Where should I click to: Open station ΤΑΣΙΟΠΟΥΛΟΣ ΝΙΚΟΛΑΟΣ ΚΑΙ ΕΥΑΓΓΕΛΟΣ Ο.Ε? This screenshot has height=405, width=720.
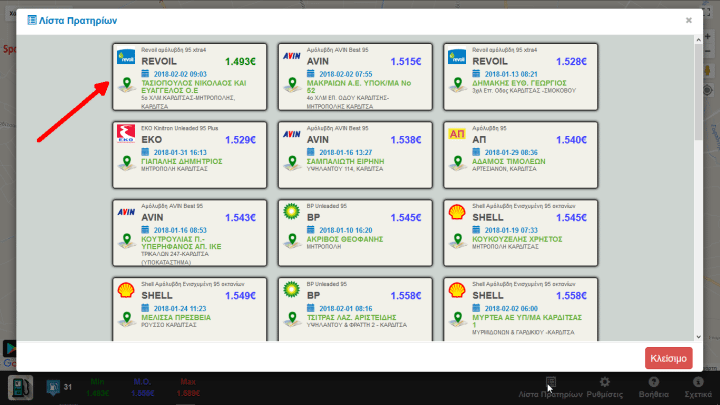tap(194, 87)
